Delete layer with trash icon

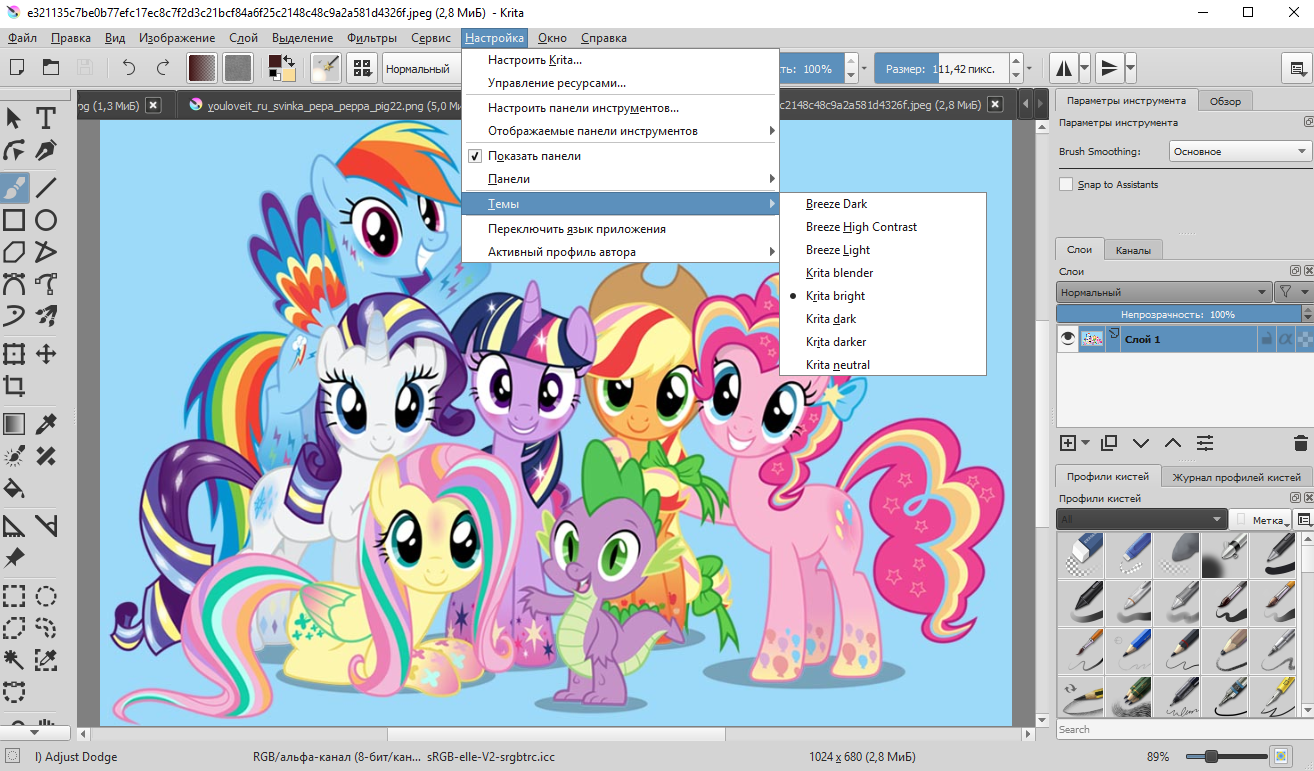(1300, 443)
